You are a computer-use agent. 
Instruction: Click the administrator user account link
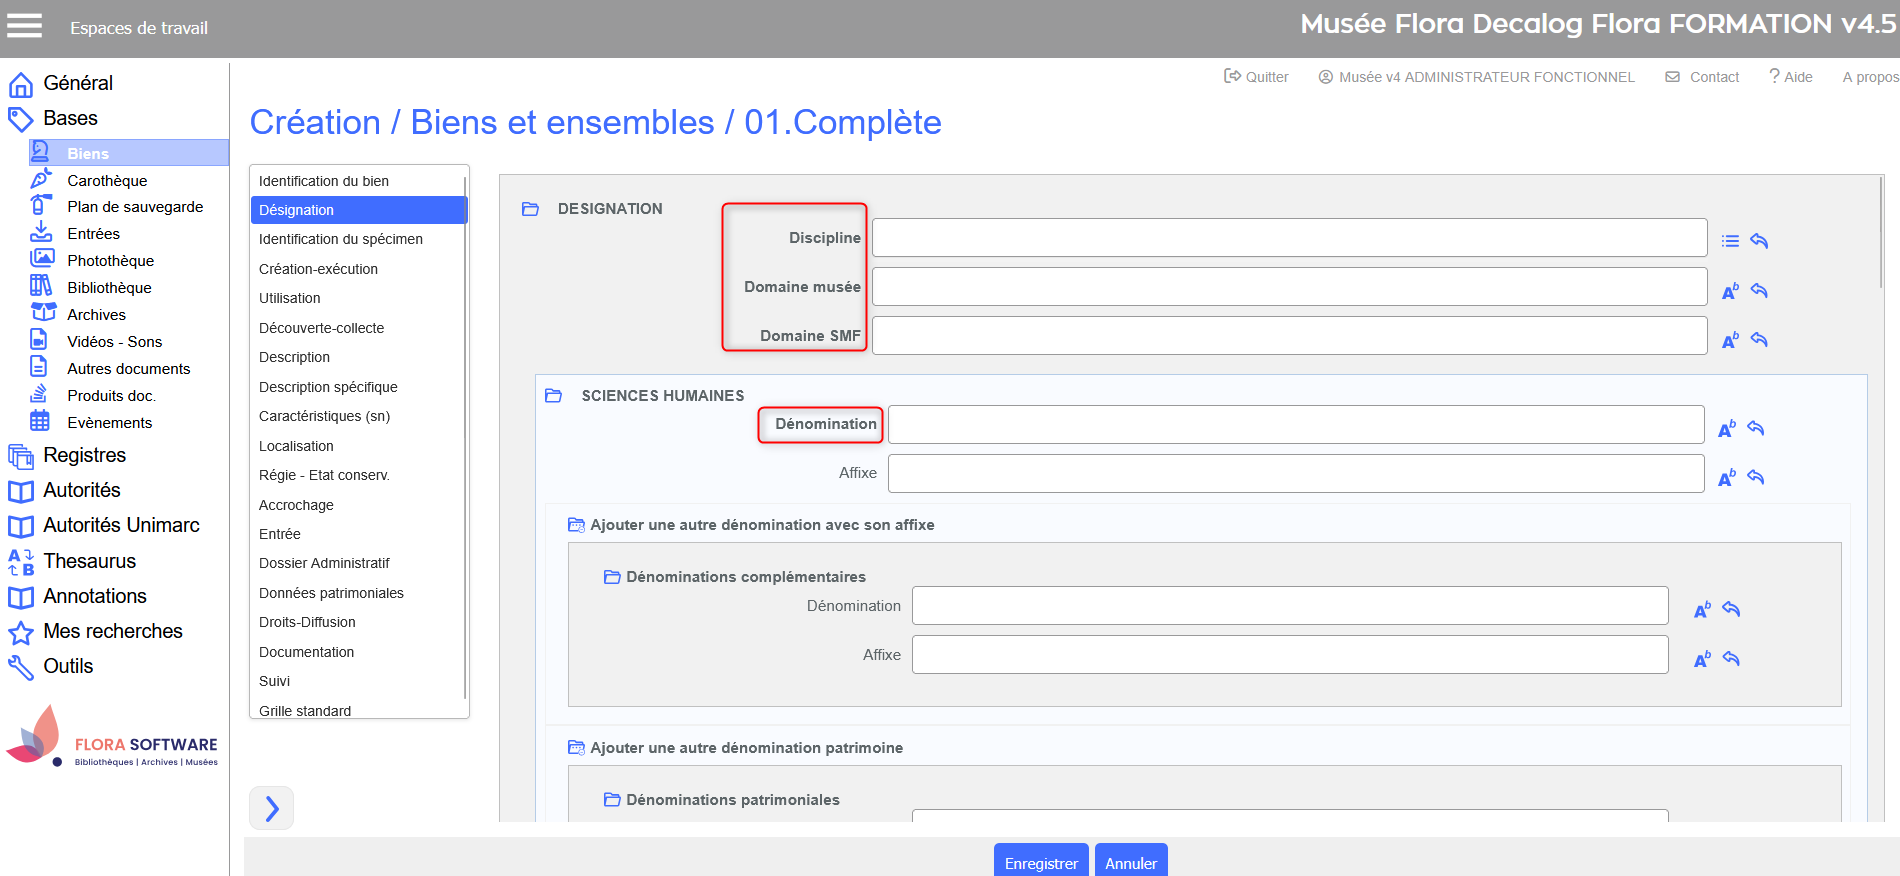coord(1476,77)
